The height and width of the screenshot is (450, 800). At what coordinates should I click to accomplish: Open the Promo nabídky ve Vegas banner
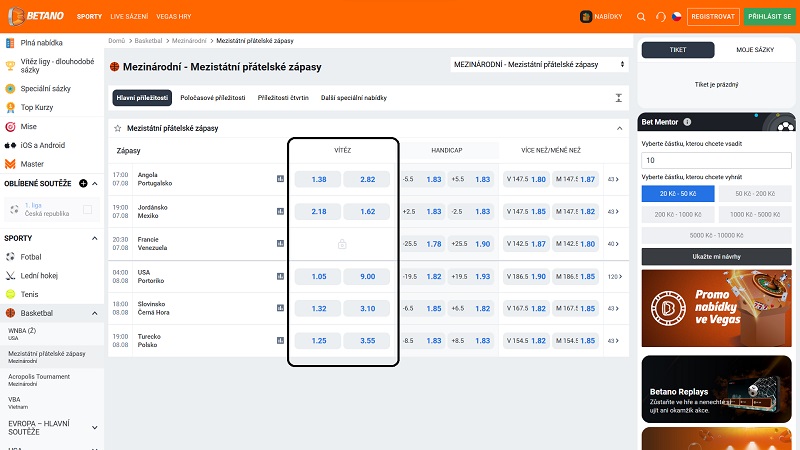pos(715,307)
